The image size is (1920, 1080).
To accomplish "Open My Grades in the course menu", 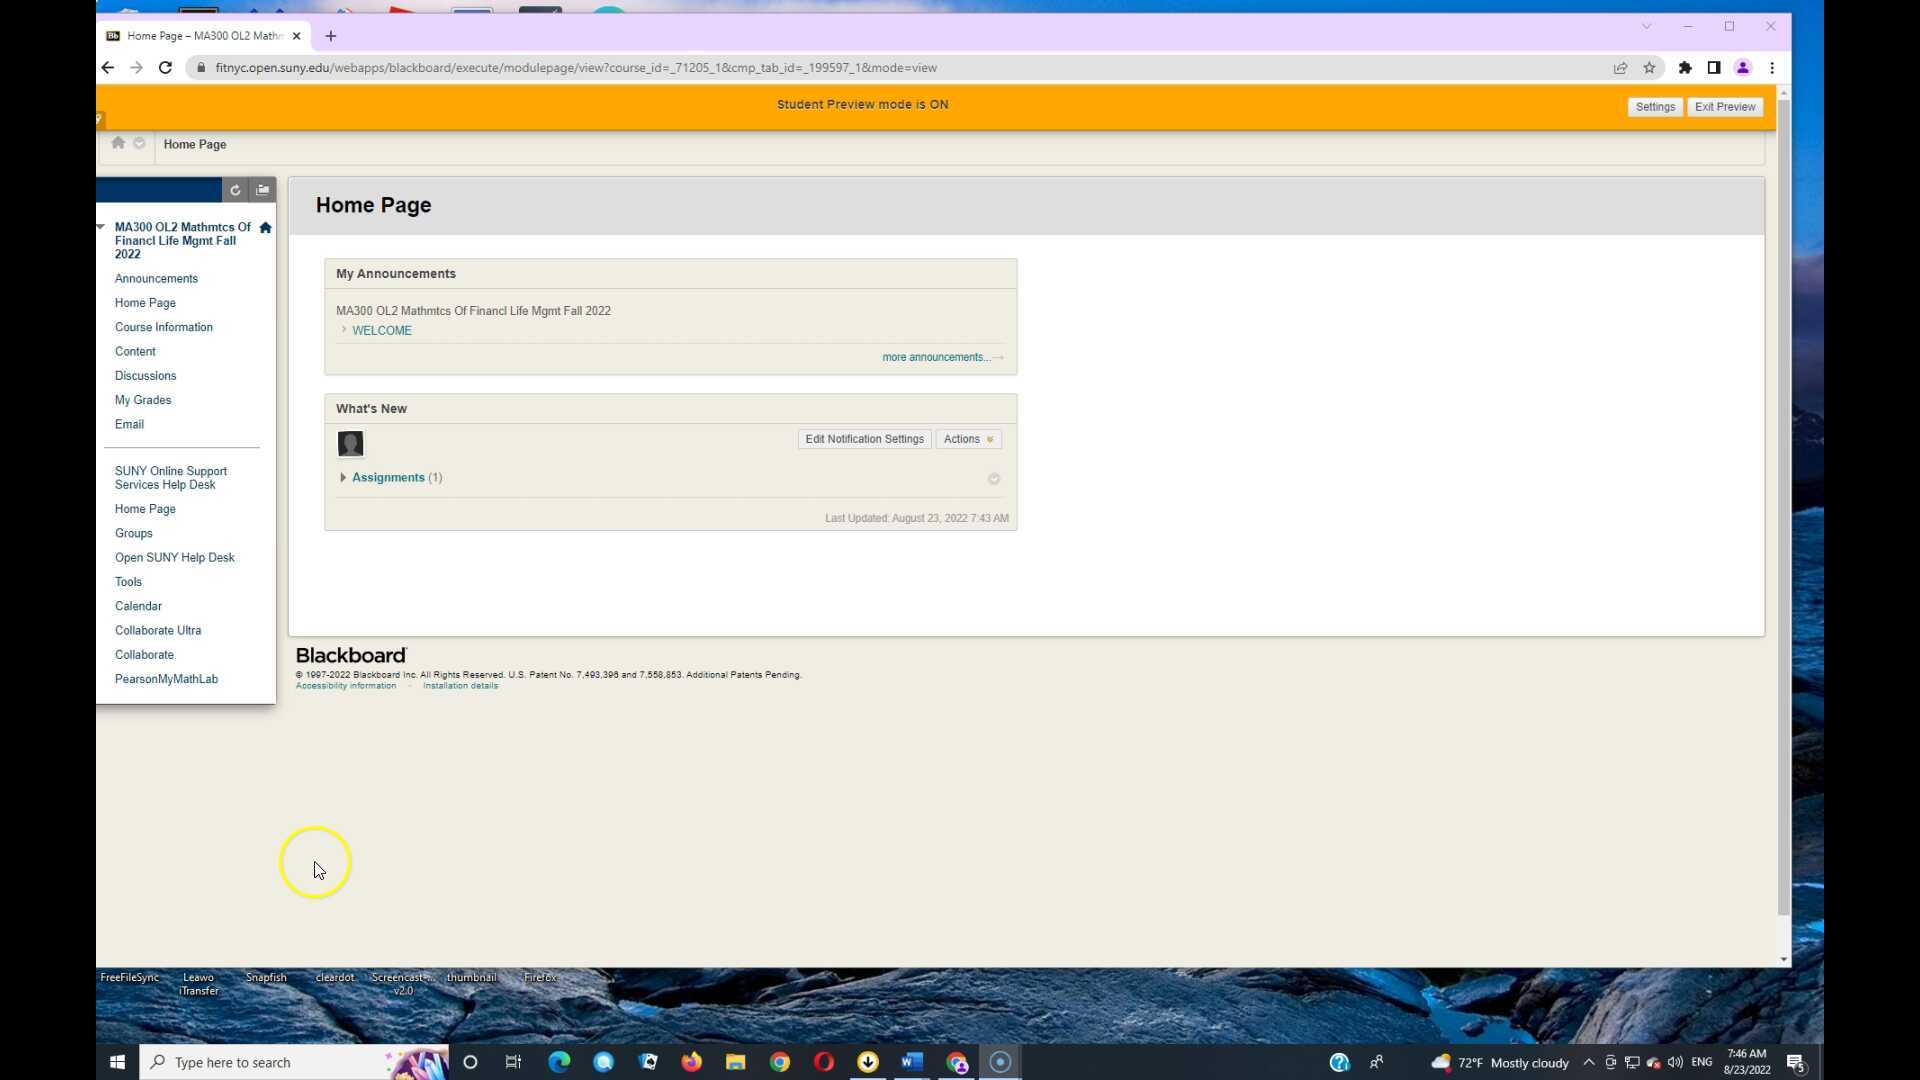I will (143, 400).
